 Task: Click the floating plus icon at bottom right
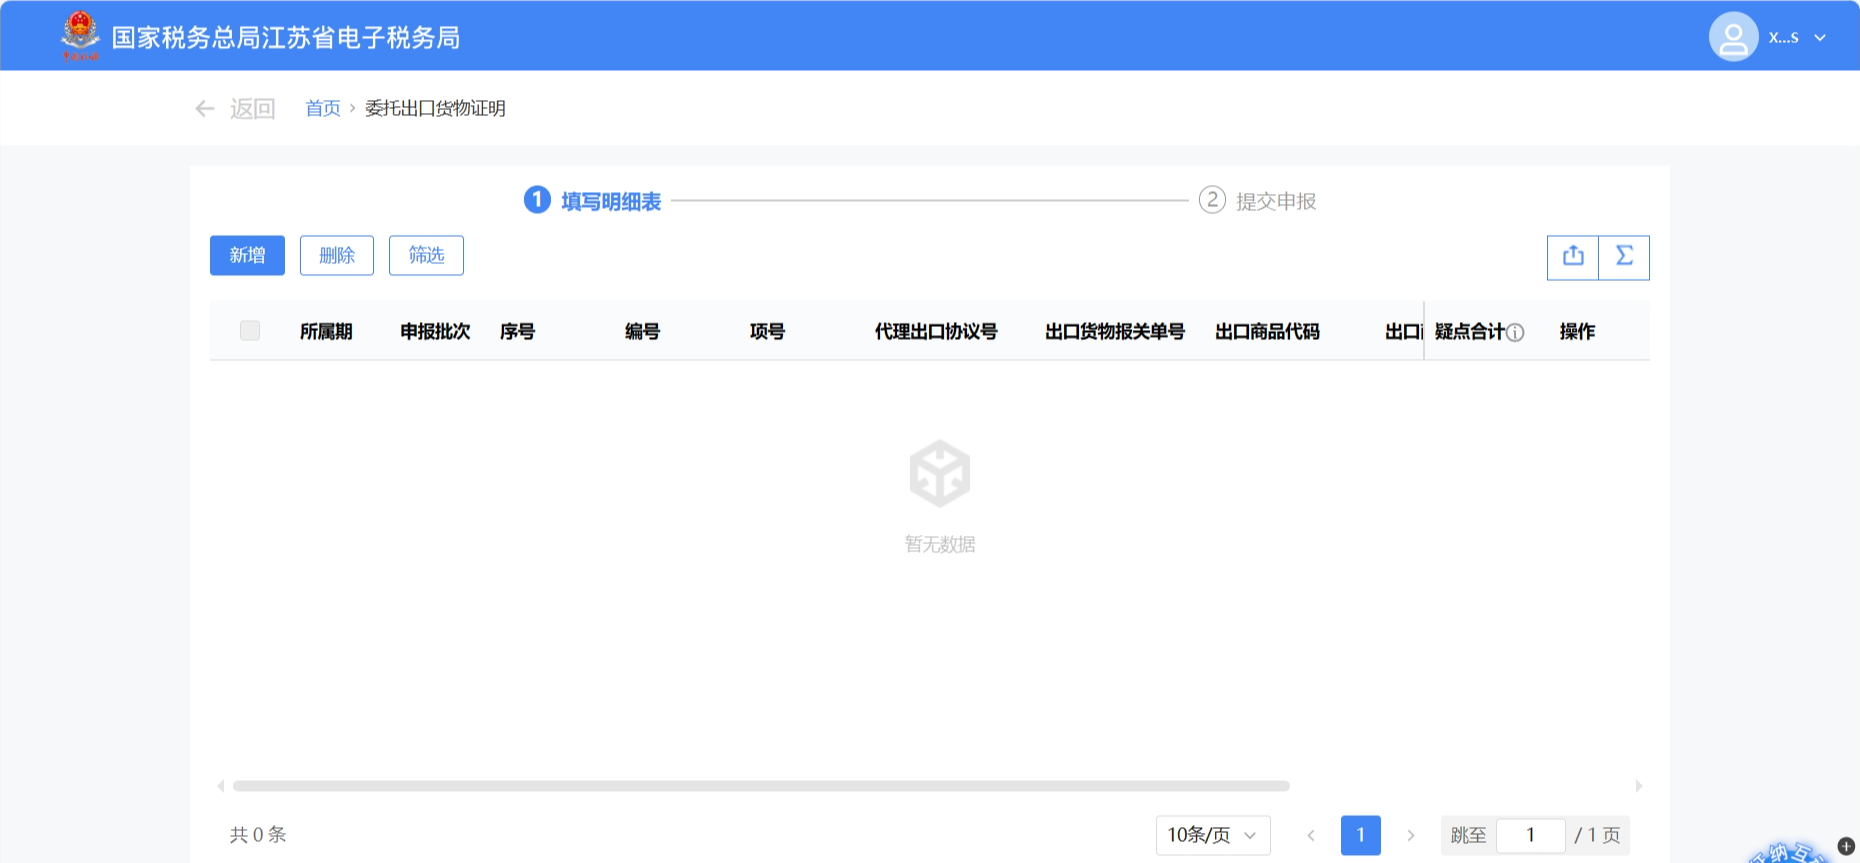(1846, 846)
